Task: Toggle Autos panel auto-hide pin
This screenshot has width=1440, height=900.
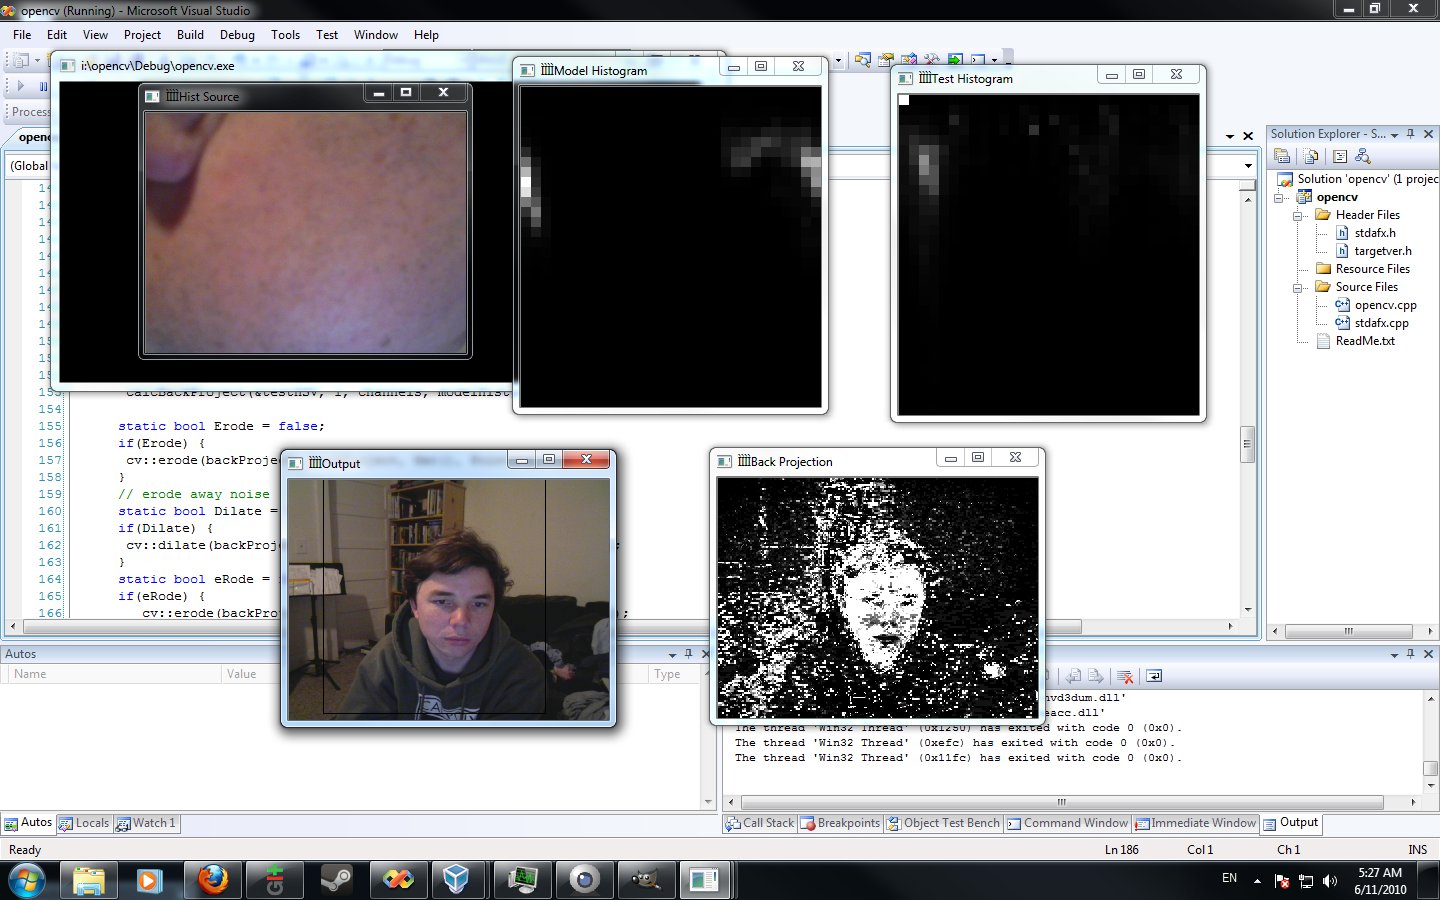Action: [688, 654]
